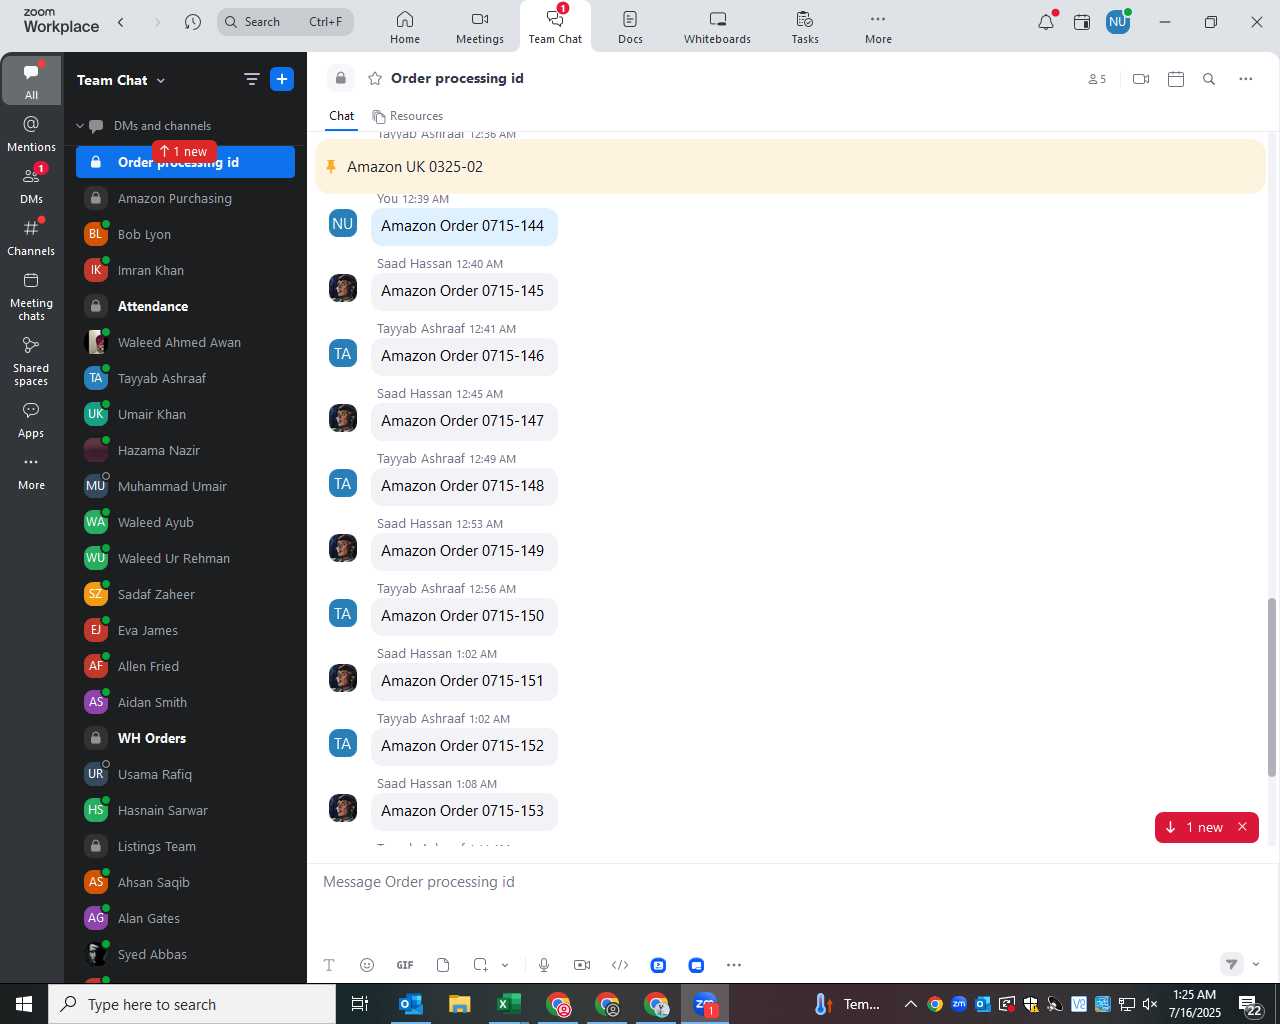This screenshot has width=1280, height=1024.
Task: Click the Search box
Action: coord(285,22)
